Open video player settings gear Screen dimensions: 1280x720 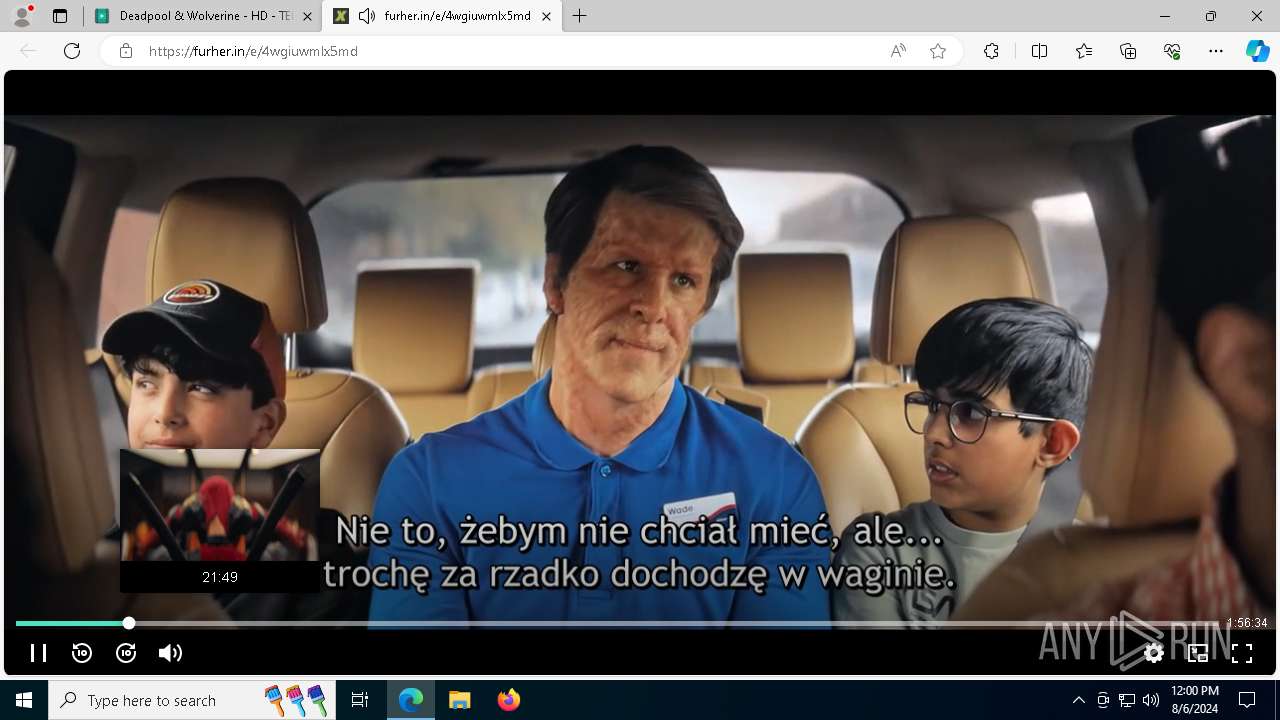coord(1154,653)
